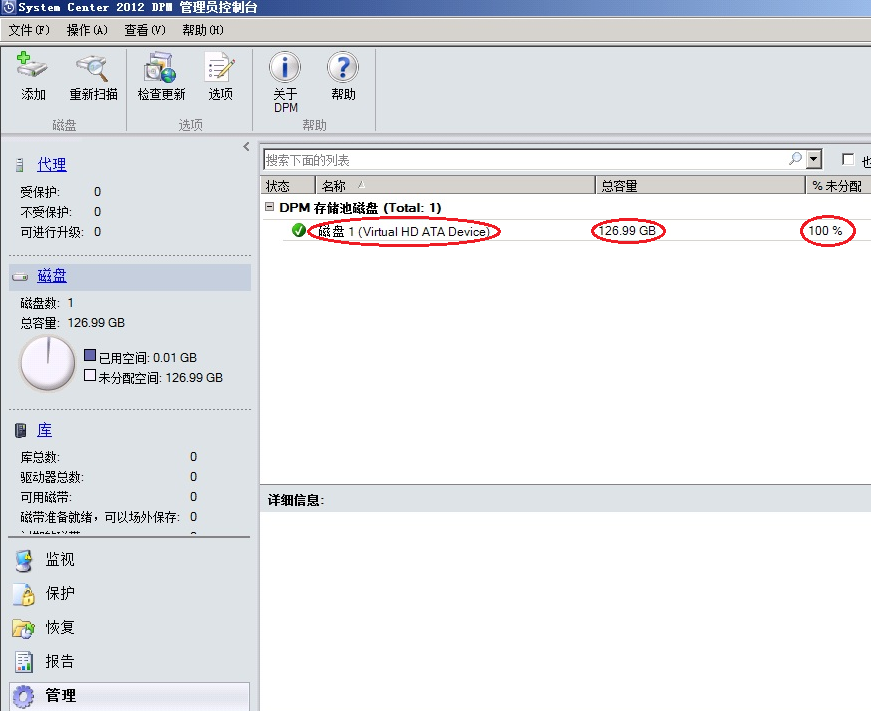Viewport: 871px width, 711px height.
Task: Click the 恢复 folder icon
Action: pos(23,628)
